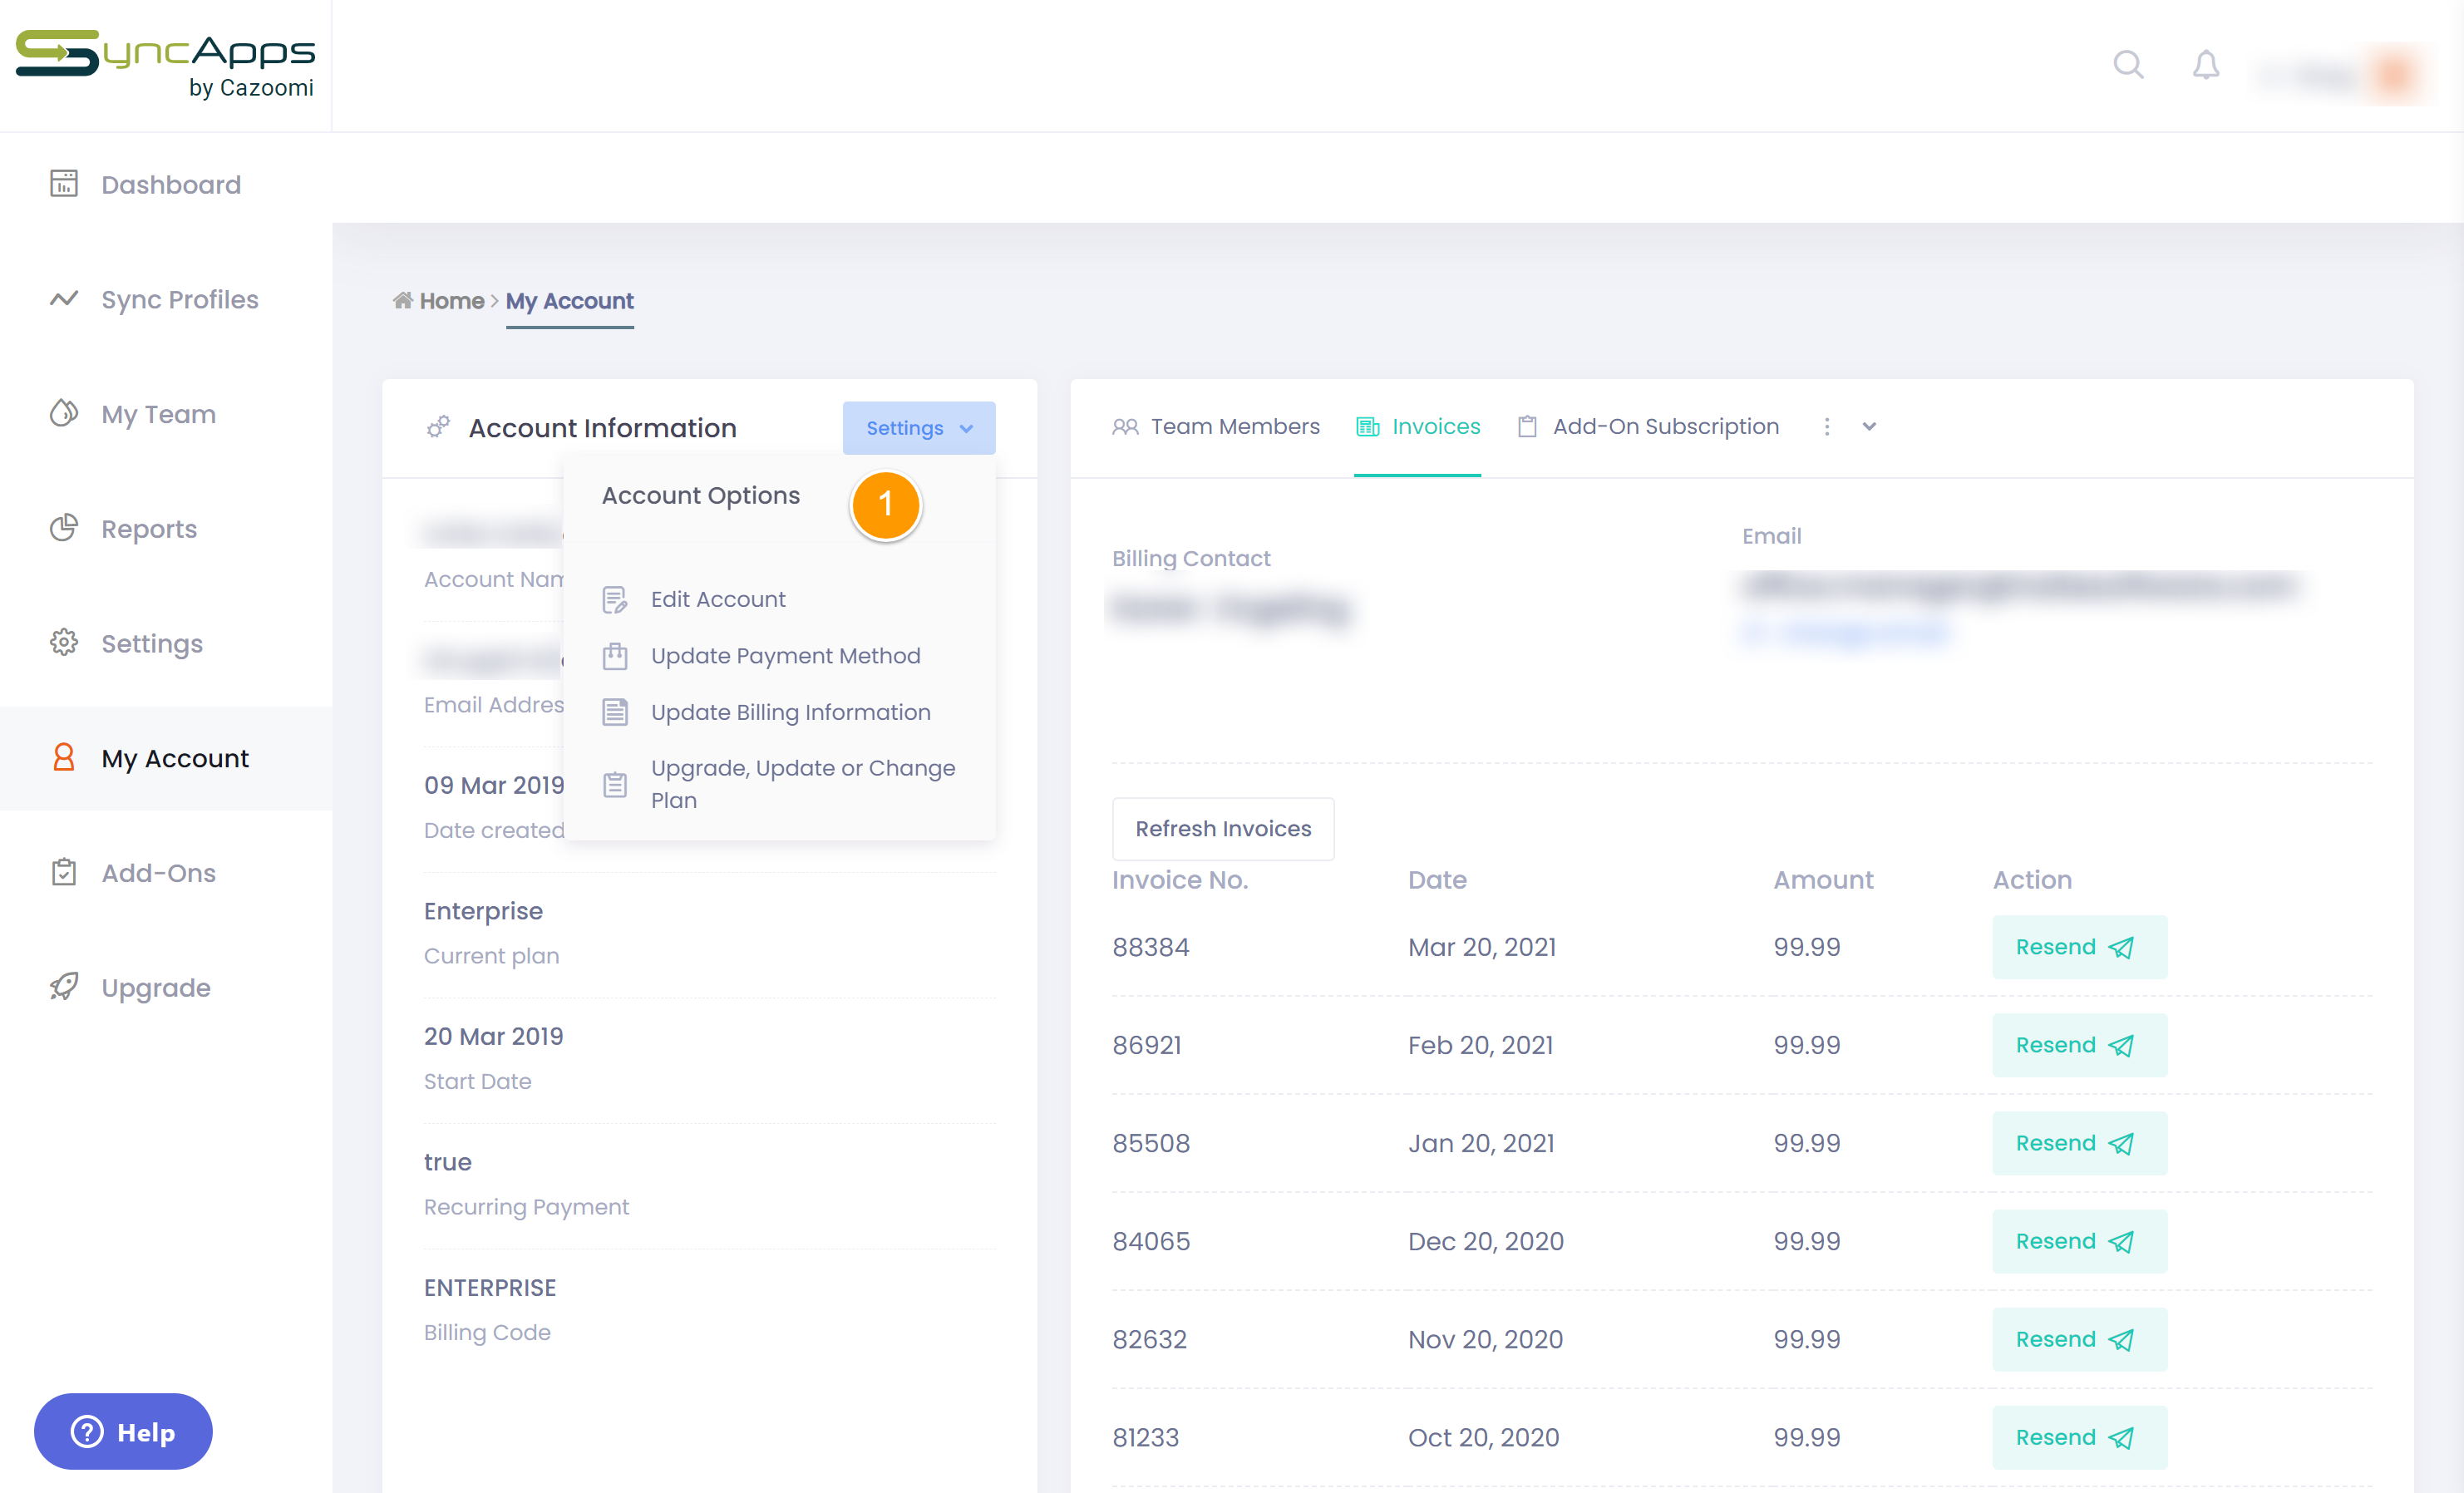The image size is (2464, 1493).
Task: Open Dashboard from sidebar icon
Action: (64, 184)
